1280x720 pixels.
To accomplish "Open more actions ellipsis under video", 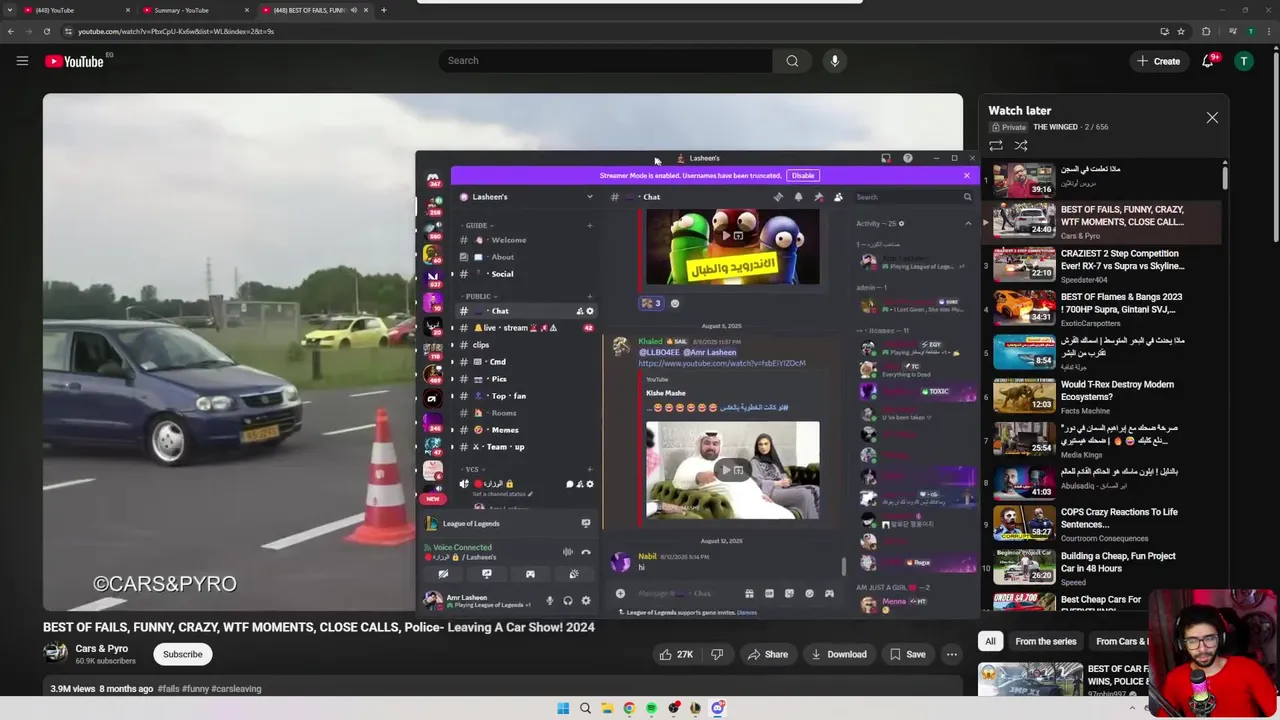I will click(952, 654).
